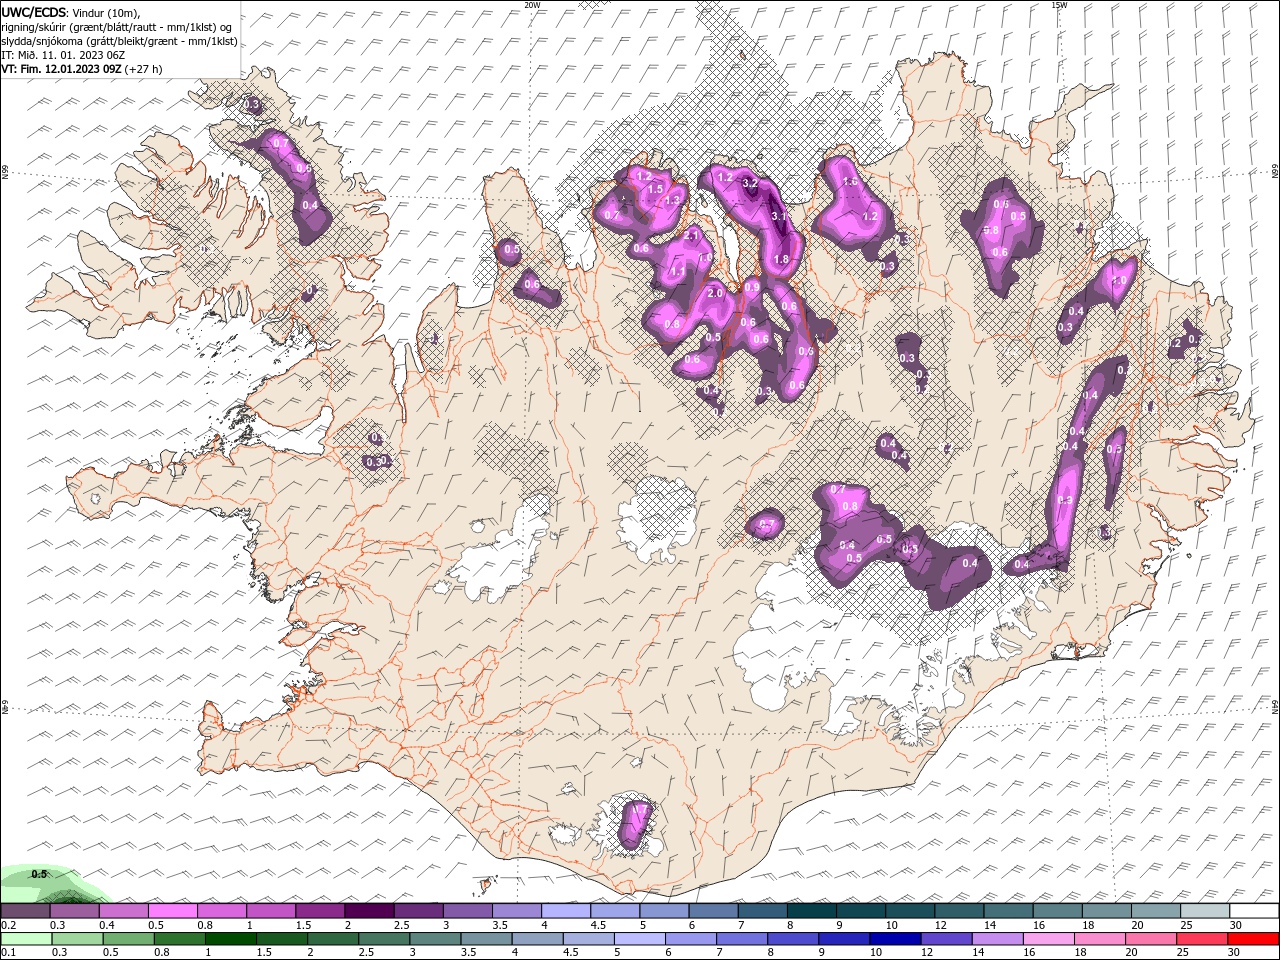Click the 'slydda/snjókoma' legend description line
The image size is (1280, 960).
(x=119, y=41)
